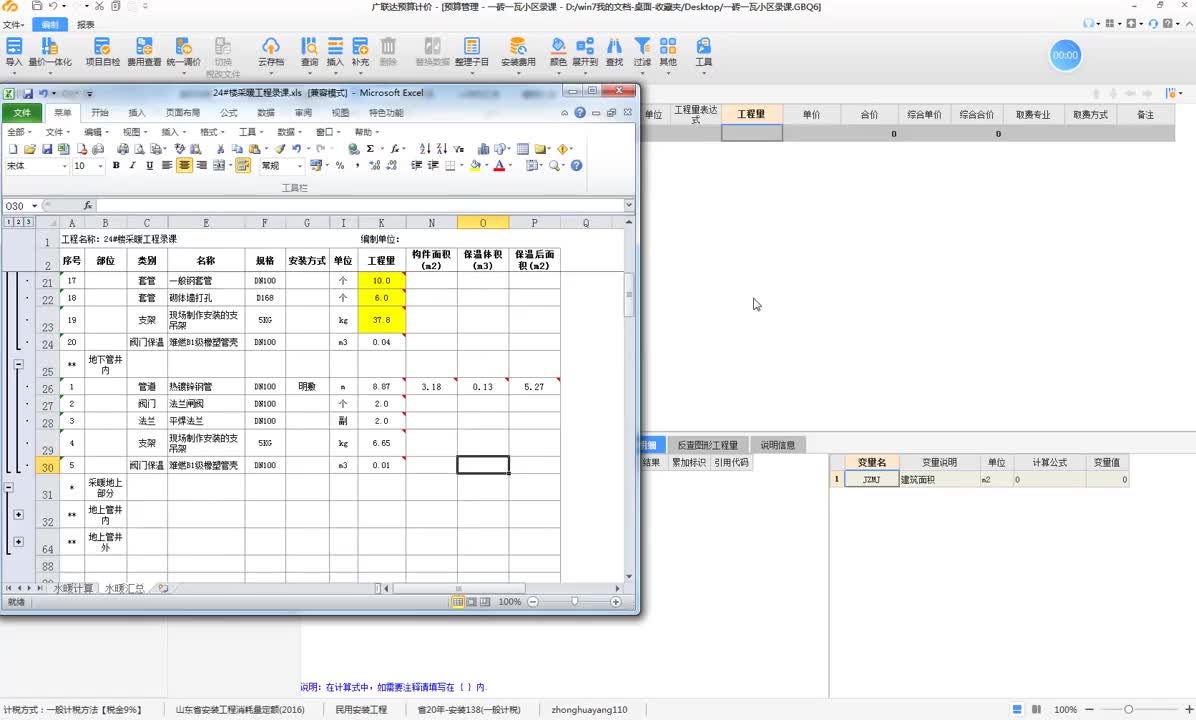The image size is (1196, 720).
Task: Switch to Normal view in Excel status bar
Action: [458, 602]
